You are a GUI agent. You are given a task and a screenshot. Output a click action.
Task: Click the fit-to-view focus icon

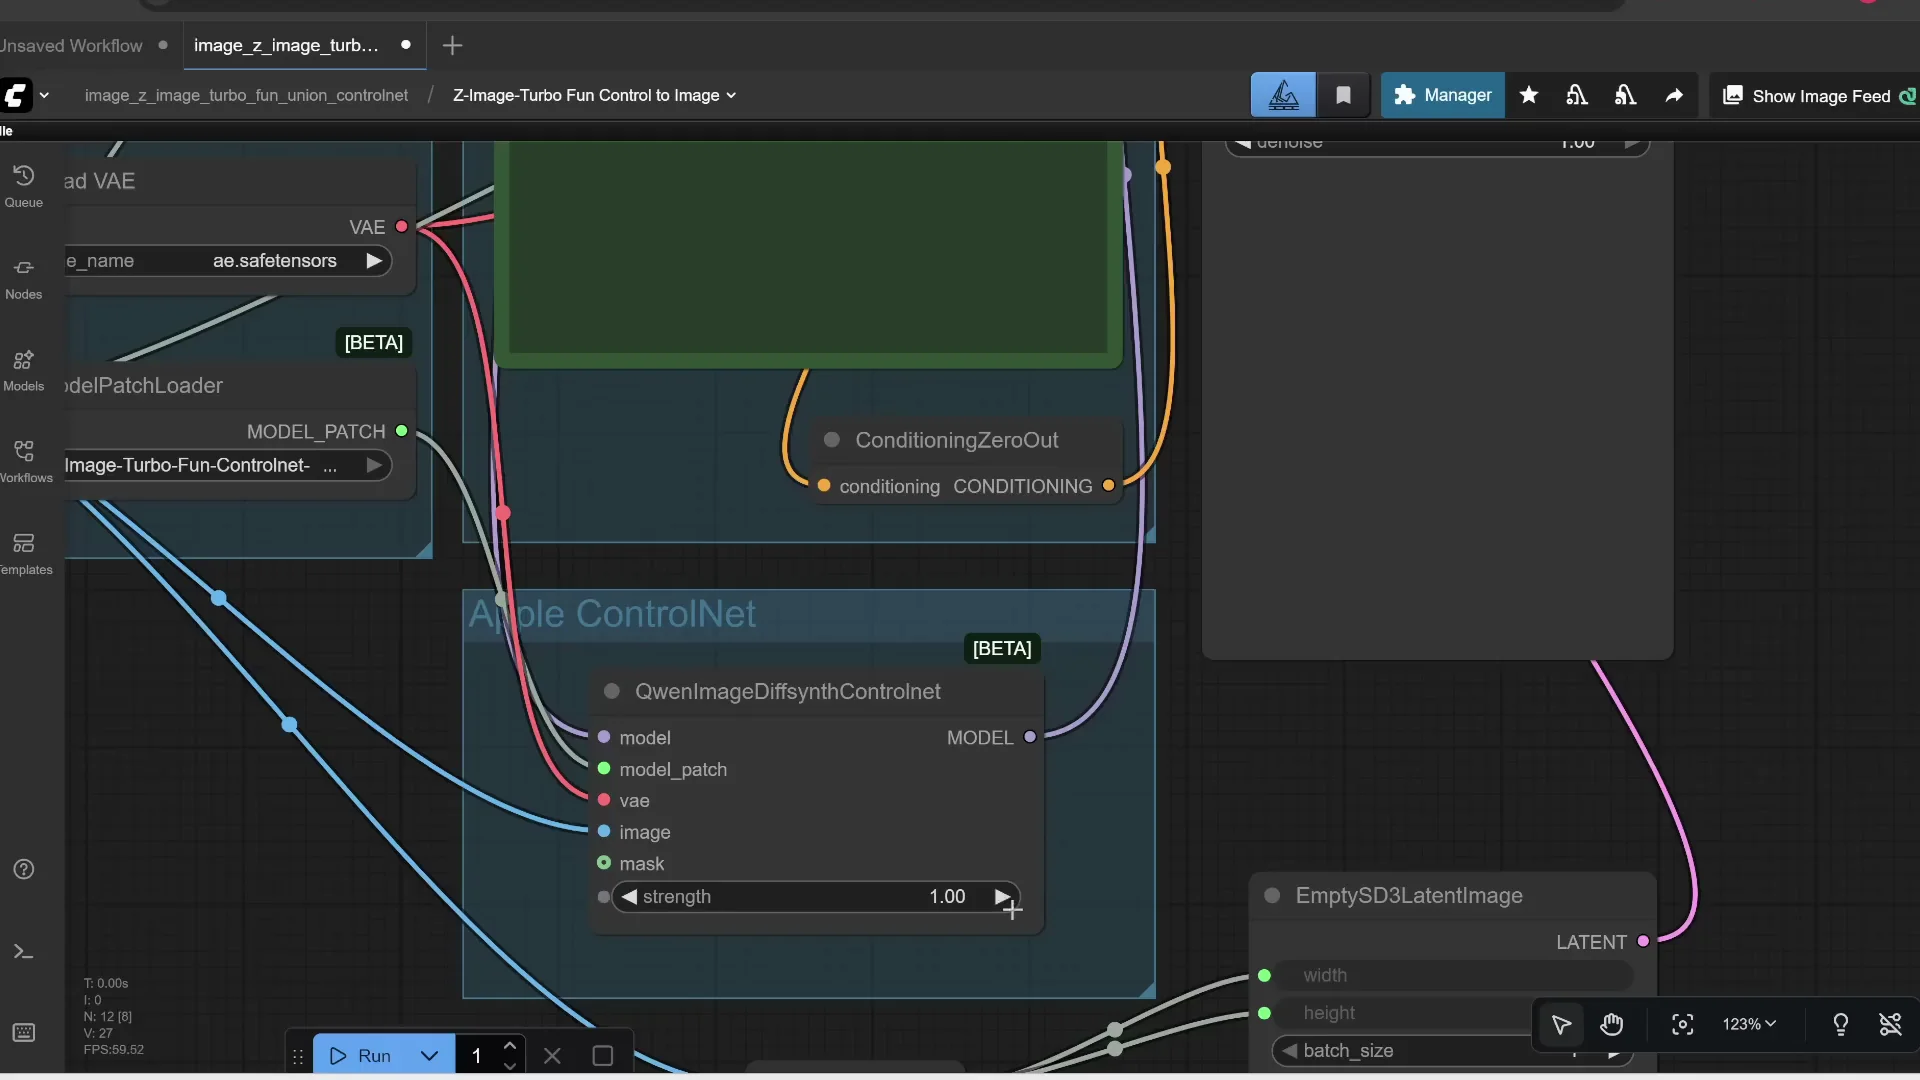(x=1682, y=1025)
